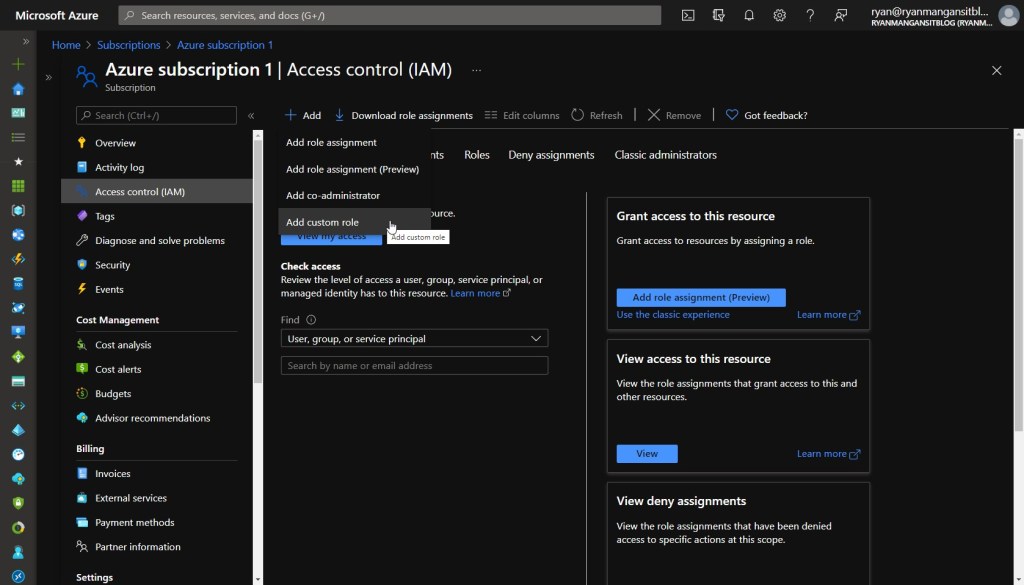Click the info icon beside Find

(x=311, y=320)
